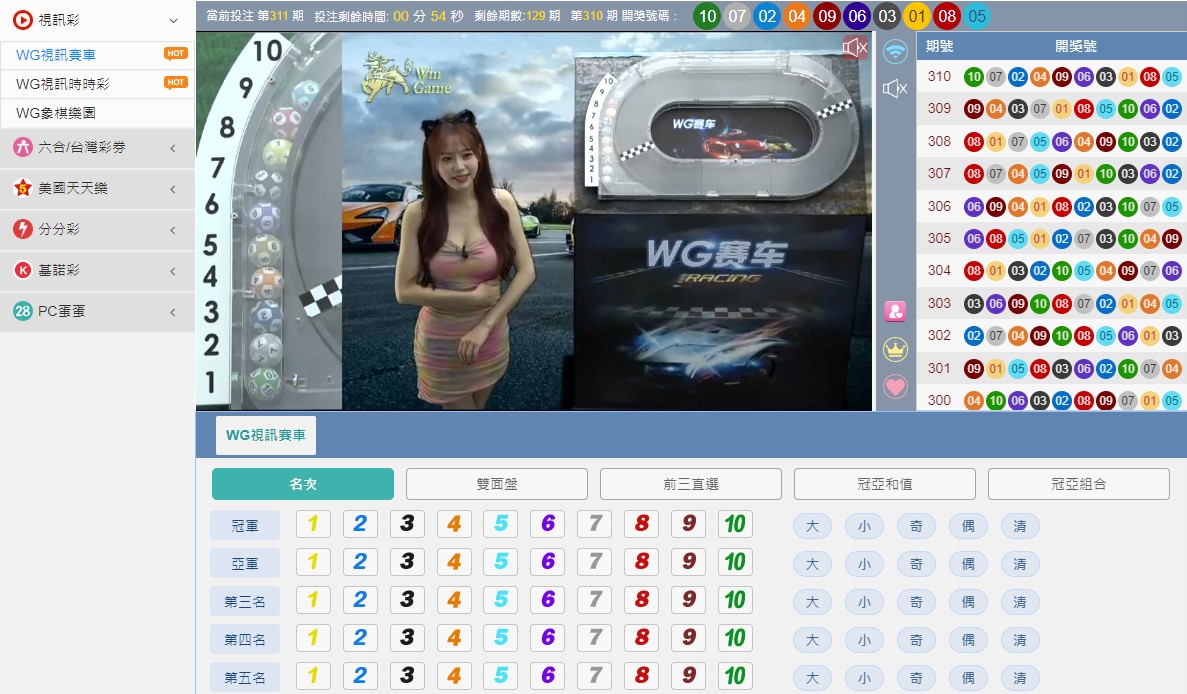Click HOT badge beside WG視訊賽車
This screenshot has width=1187, height=694.
pos(176,53)
